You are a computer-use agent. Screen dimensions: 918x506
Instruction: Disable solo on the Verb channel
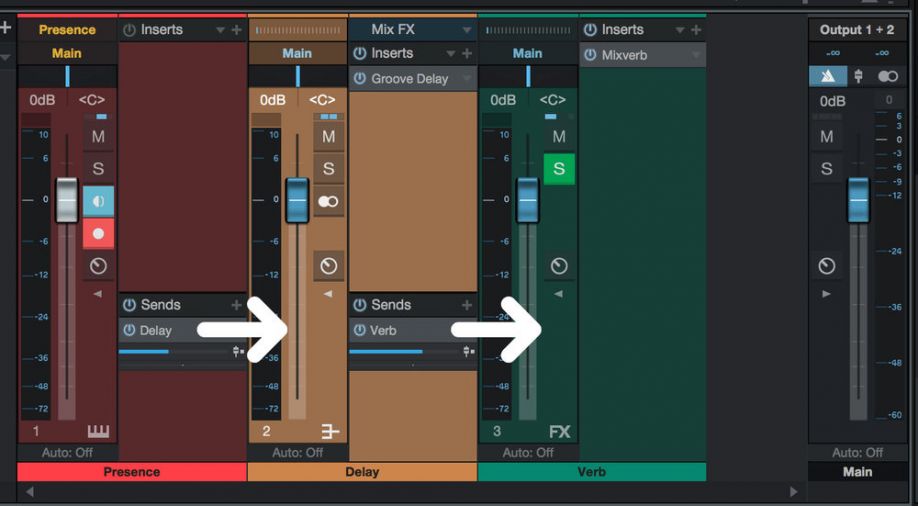[x=559, y=169]
